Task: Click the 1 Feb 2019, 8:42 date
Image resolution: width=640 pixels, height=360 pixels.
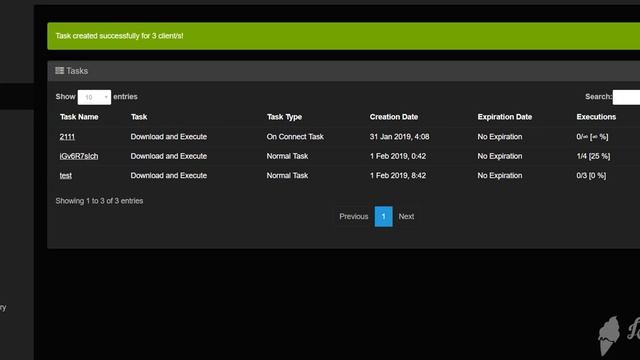Action: pos(398,176)
